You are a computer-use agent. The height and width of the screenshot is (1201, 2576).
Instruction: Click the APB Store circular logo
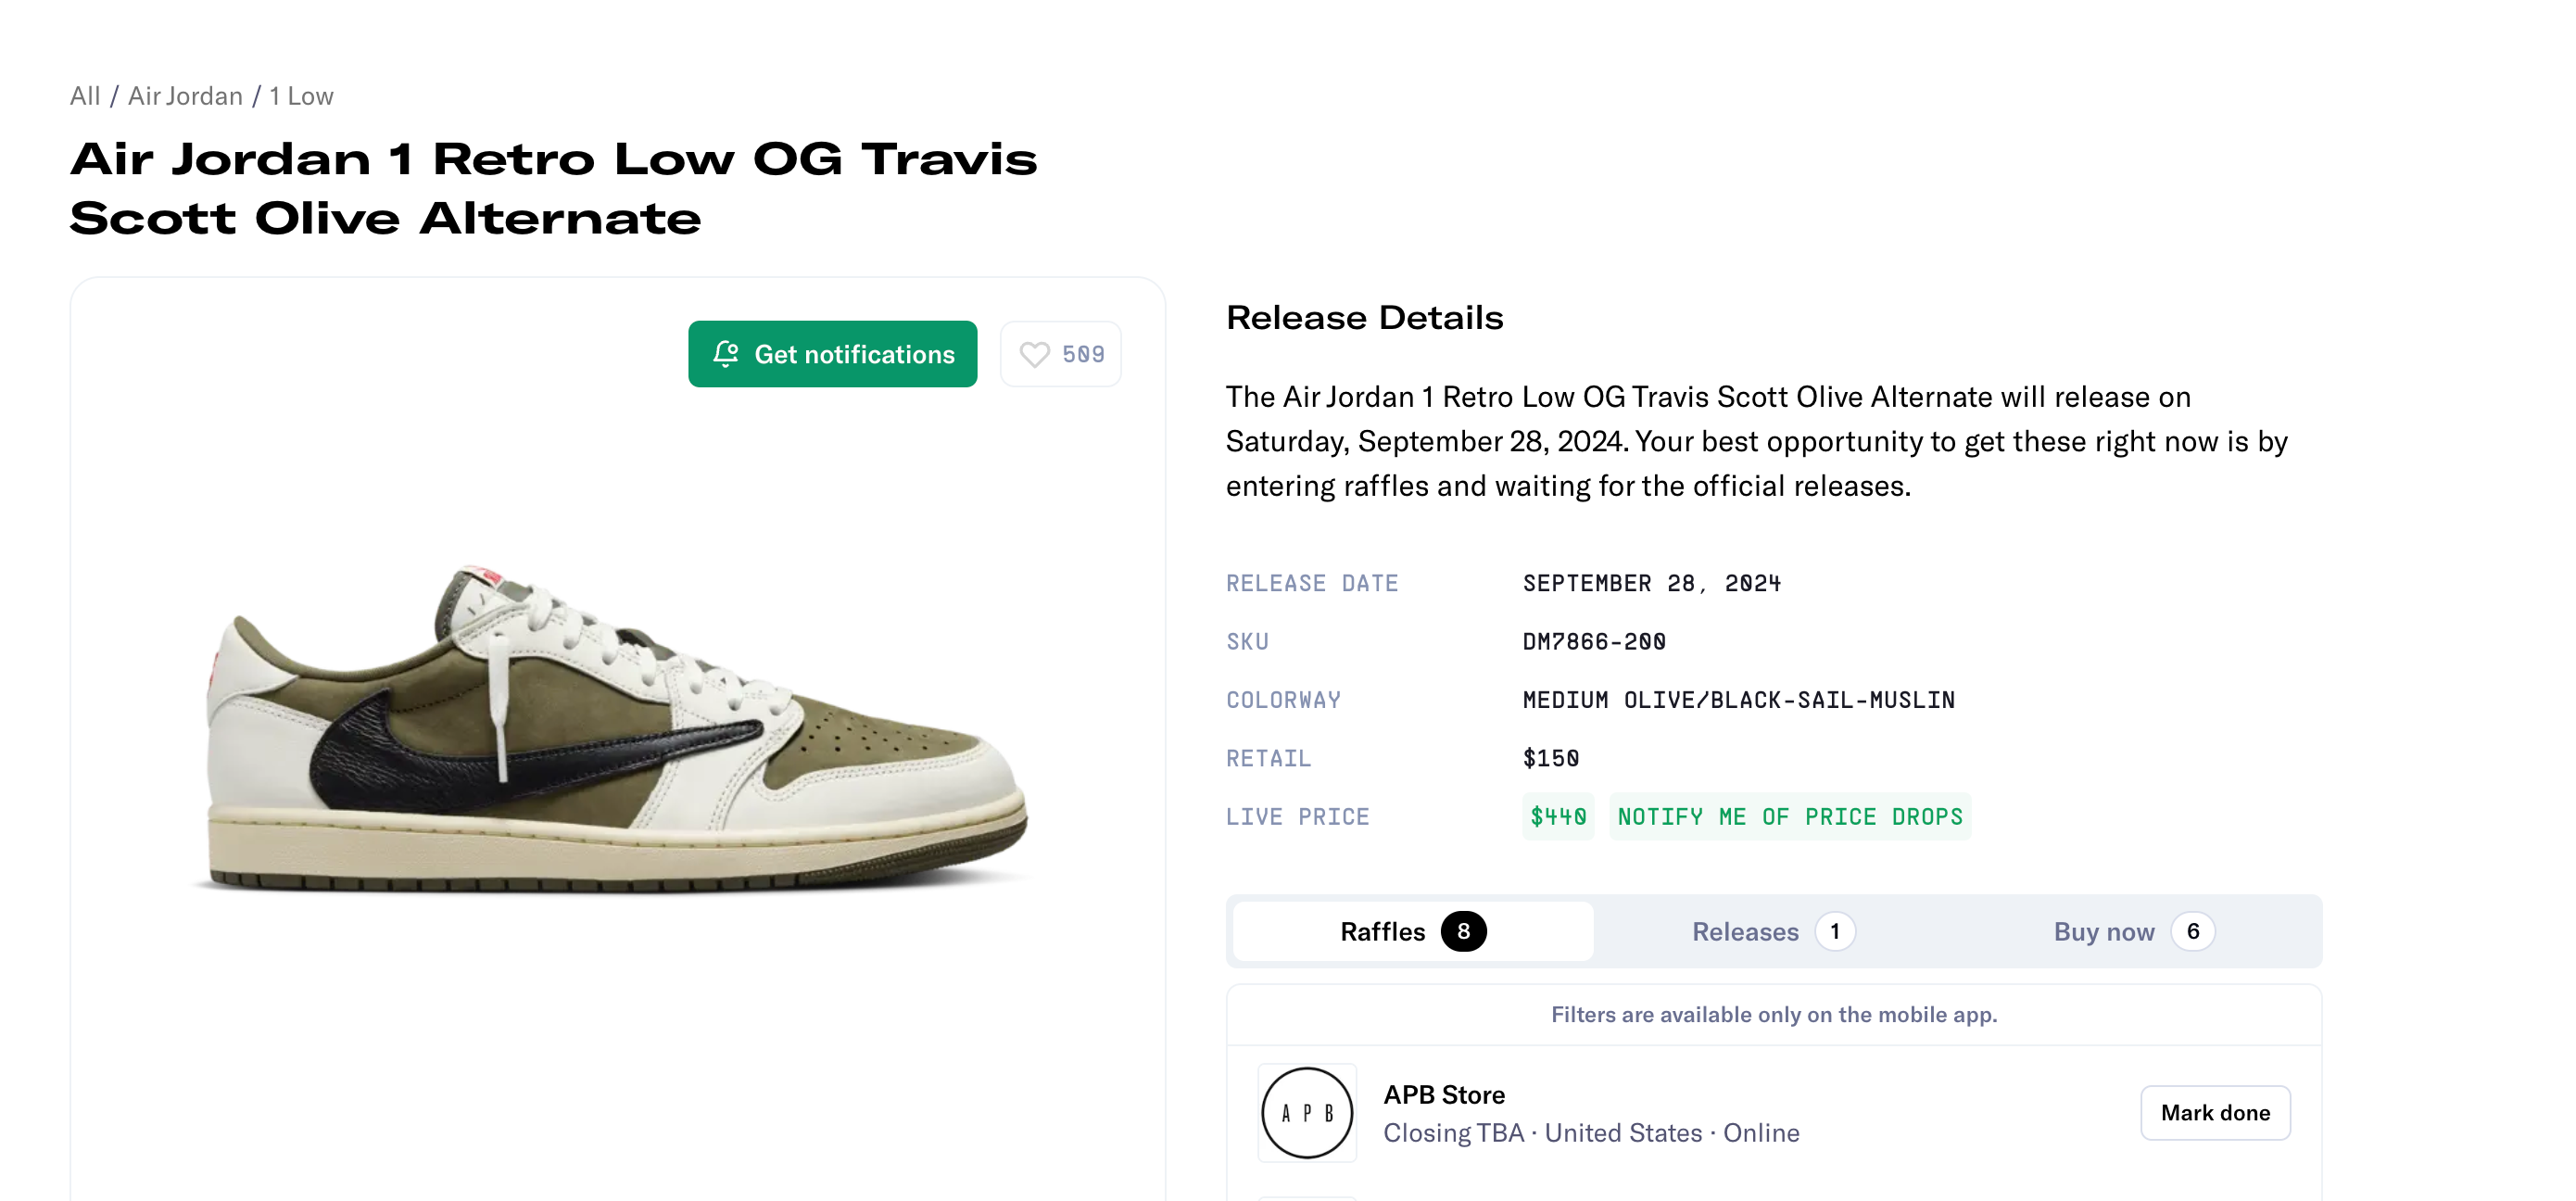[x=1306, y=1112]
